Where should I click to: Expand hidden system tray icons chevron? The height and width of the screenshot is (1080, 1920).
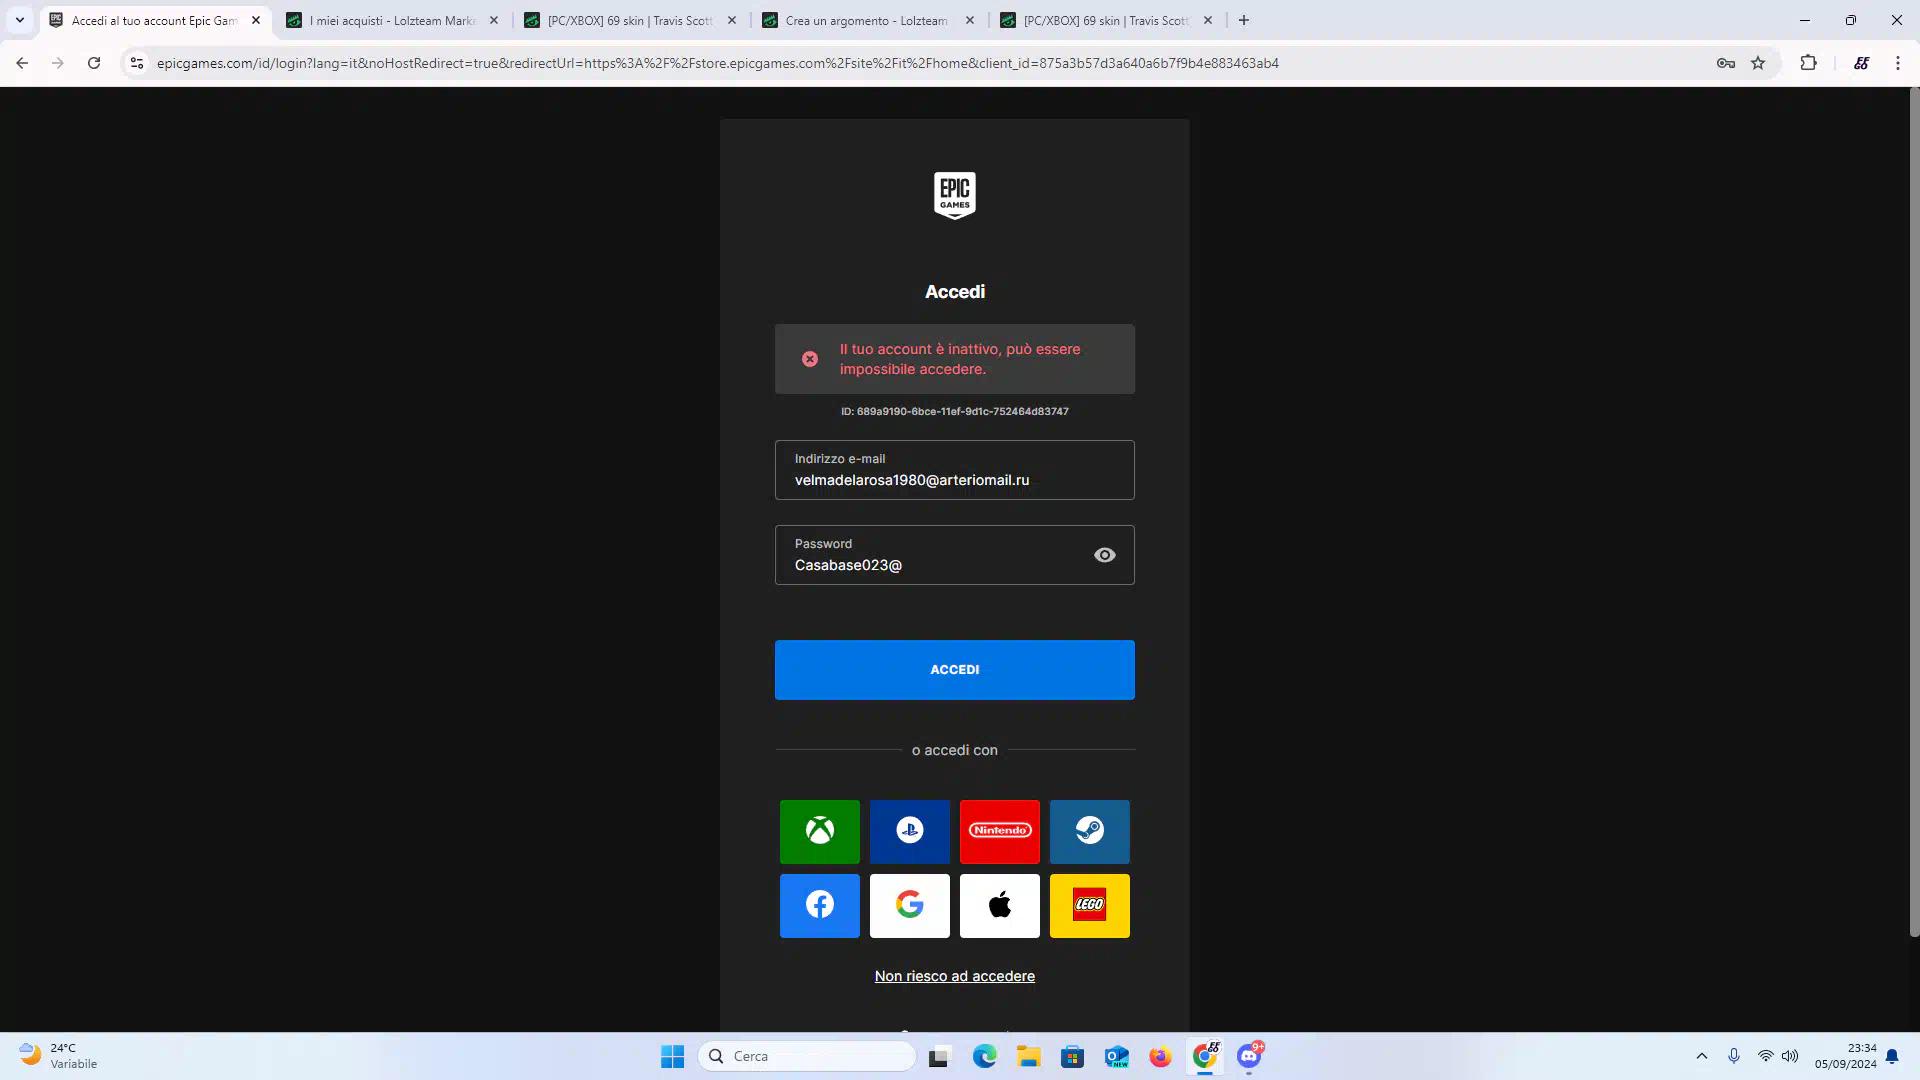click(1701, 1056)
